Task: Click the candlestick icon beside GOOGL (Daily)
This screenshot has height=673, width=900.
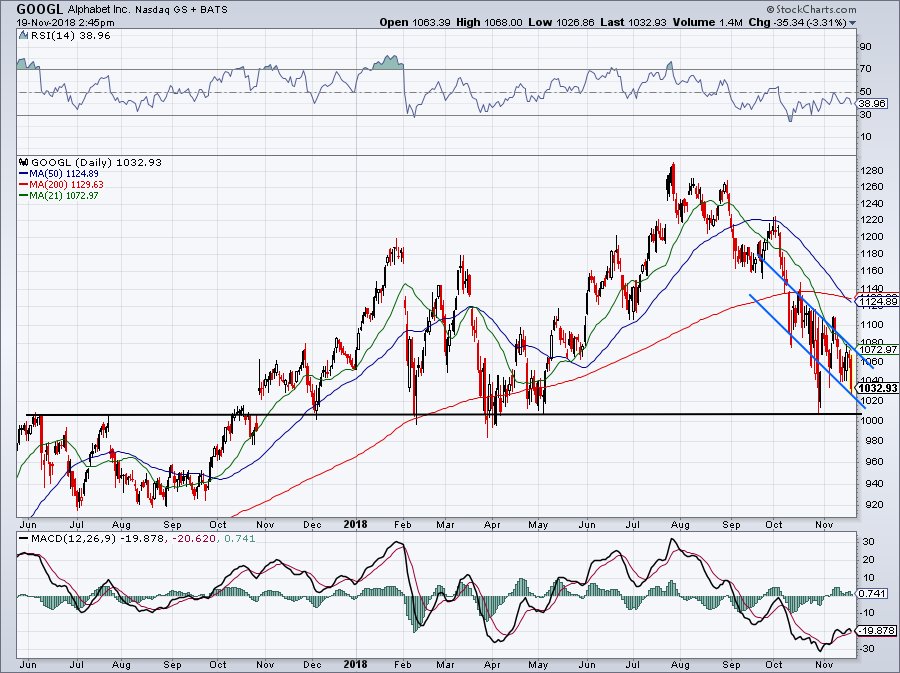Action: tap(24, 162)
